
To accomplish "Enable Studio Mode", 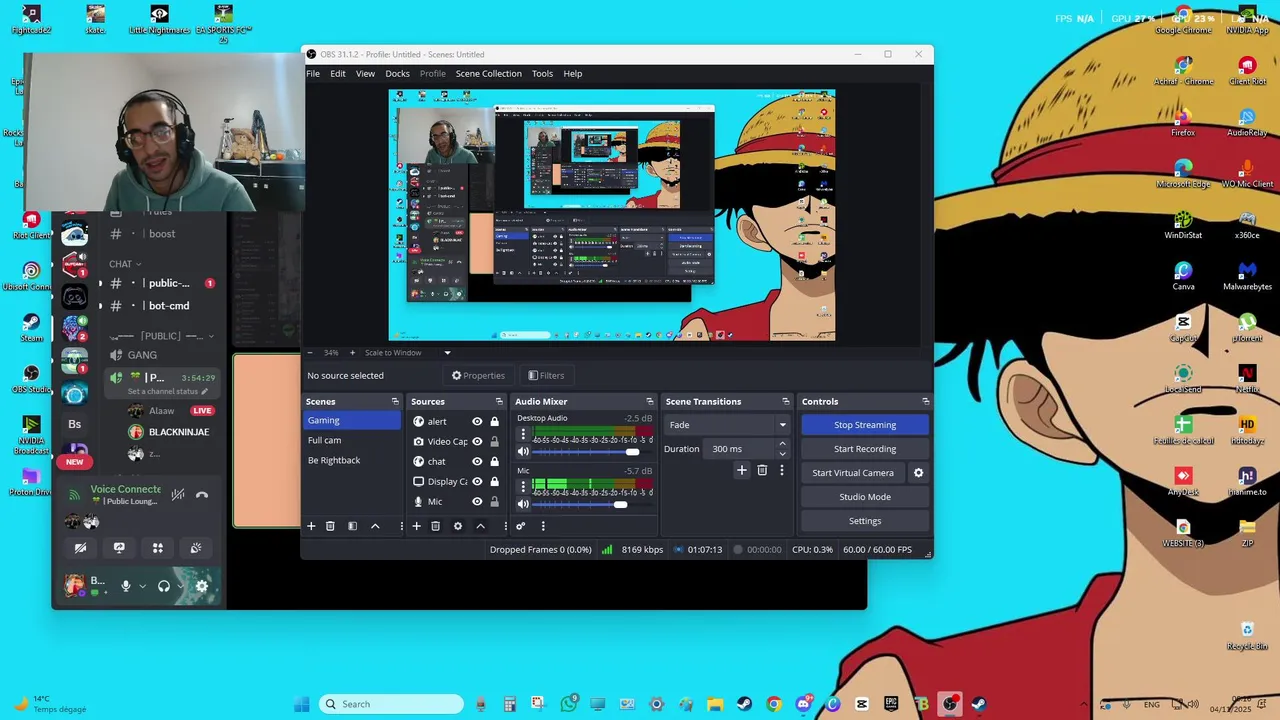I will tap(865, 497).
